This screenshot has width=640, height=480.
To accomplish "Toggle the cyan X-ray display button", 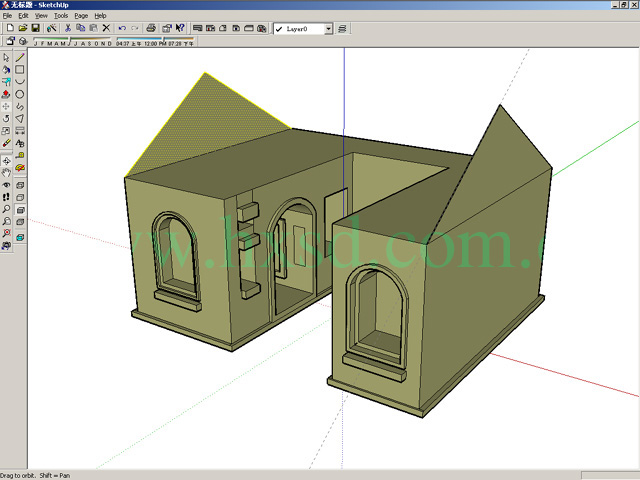I will (20, 237).
